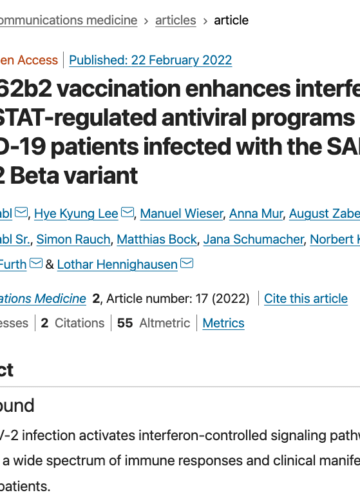Open the Metrics link

pos(223,323)
